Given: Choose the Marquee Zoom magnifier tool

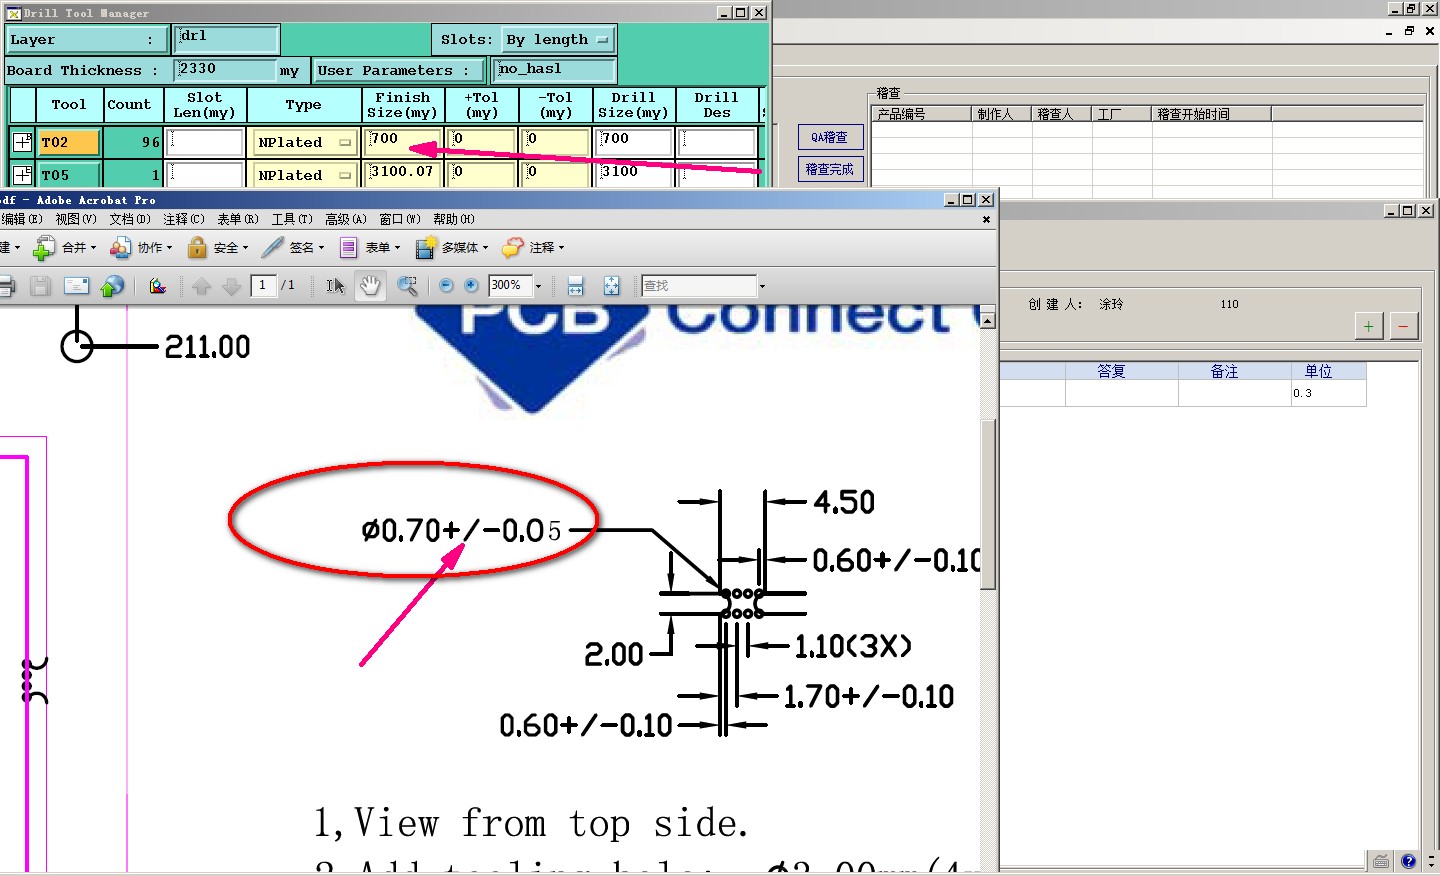Looking at the screenshot, I should coord(407,286).
